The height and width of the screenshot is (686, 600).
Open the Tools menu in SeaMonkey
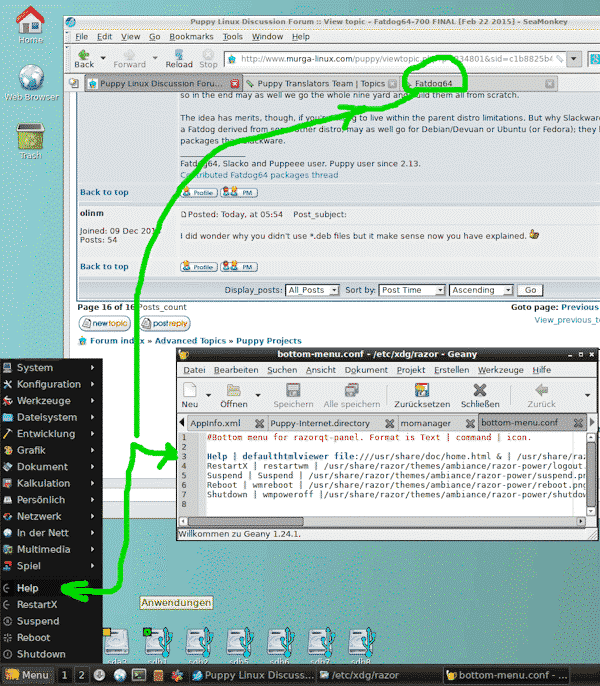click(x=232, y=37)
